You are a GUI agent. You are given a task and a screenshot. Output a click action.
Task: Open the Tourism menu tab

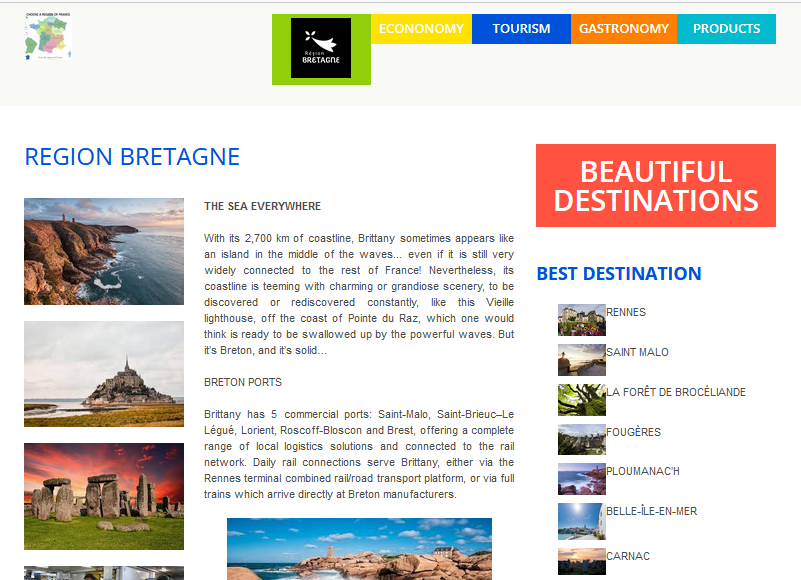coord(521,29)
